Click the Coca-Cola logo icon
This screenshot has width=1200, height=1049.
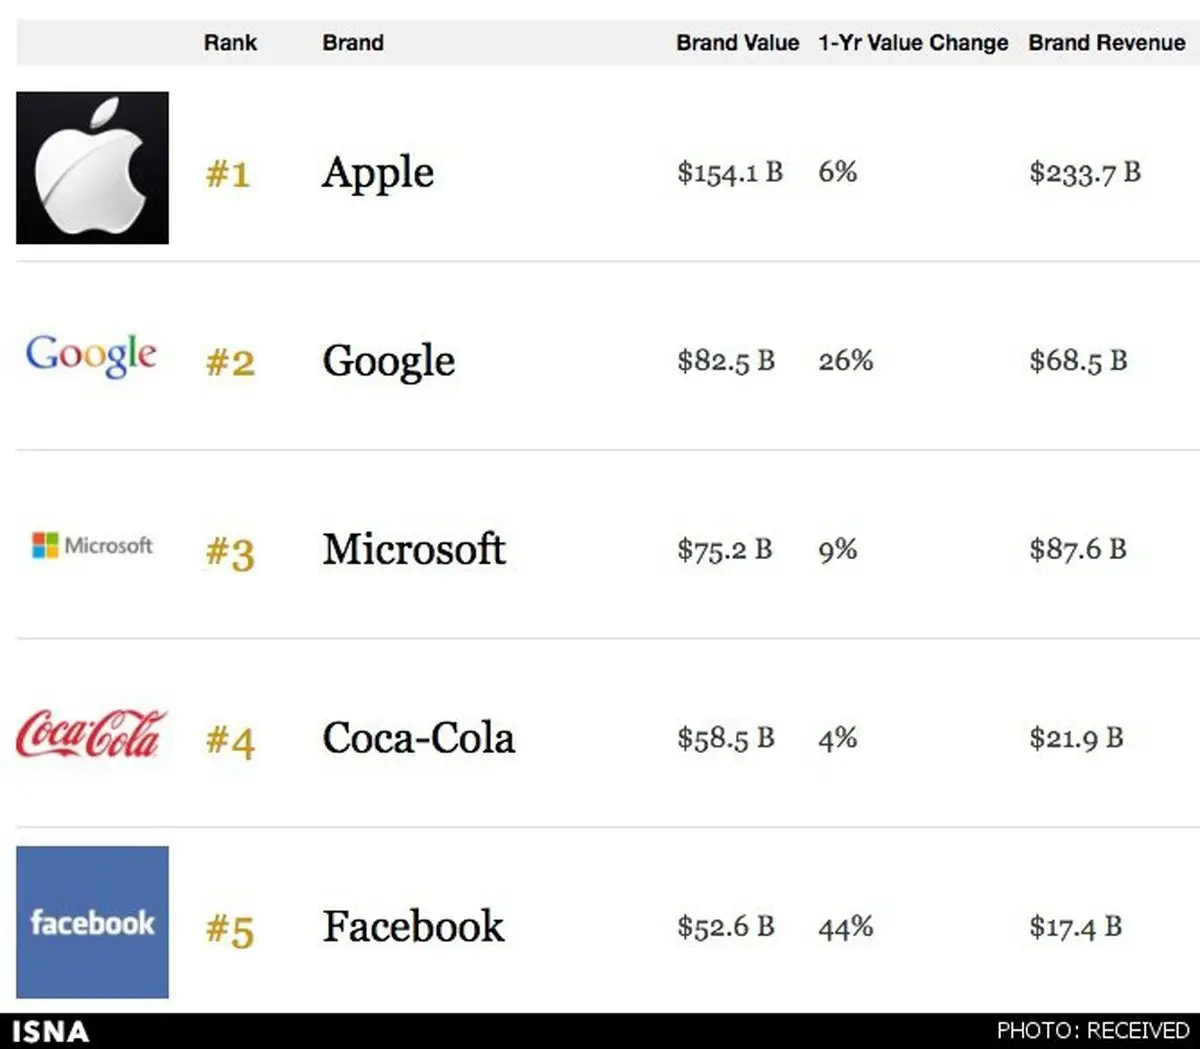click(x=91, y=734)
